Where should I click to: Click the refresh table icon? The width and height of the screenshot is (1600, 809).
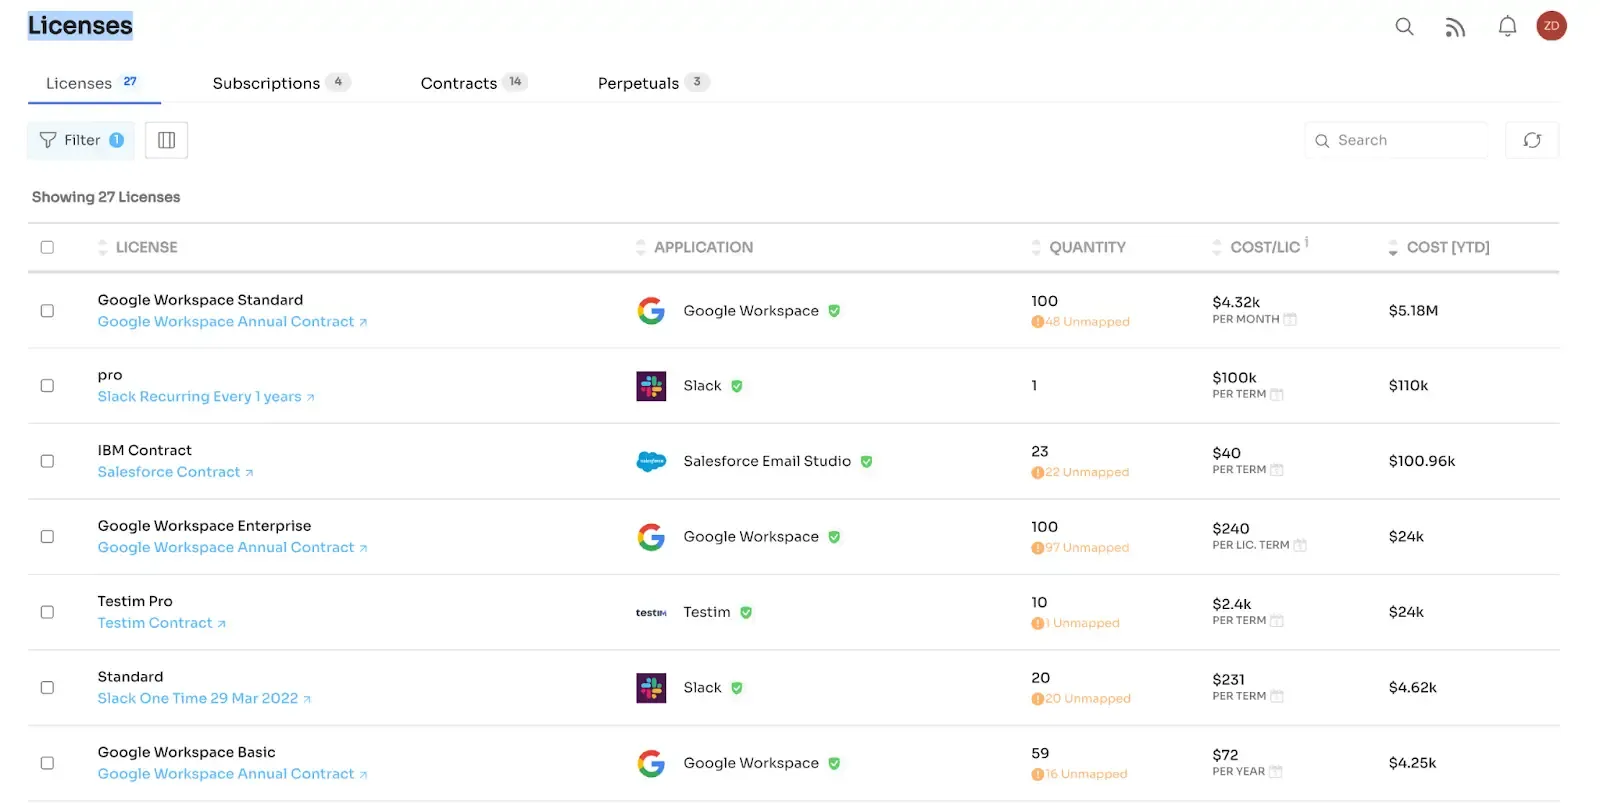click(1532, 140)
